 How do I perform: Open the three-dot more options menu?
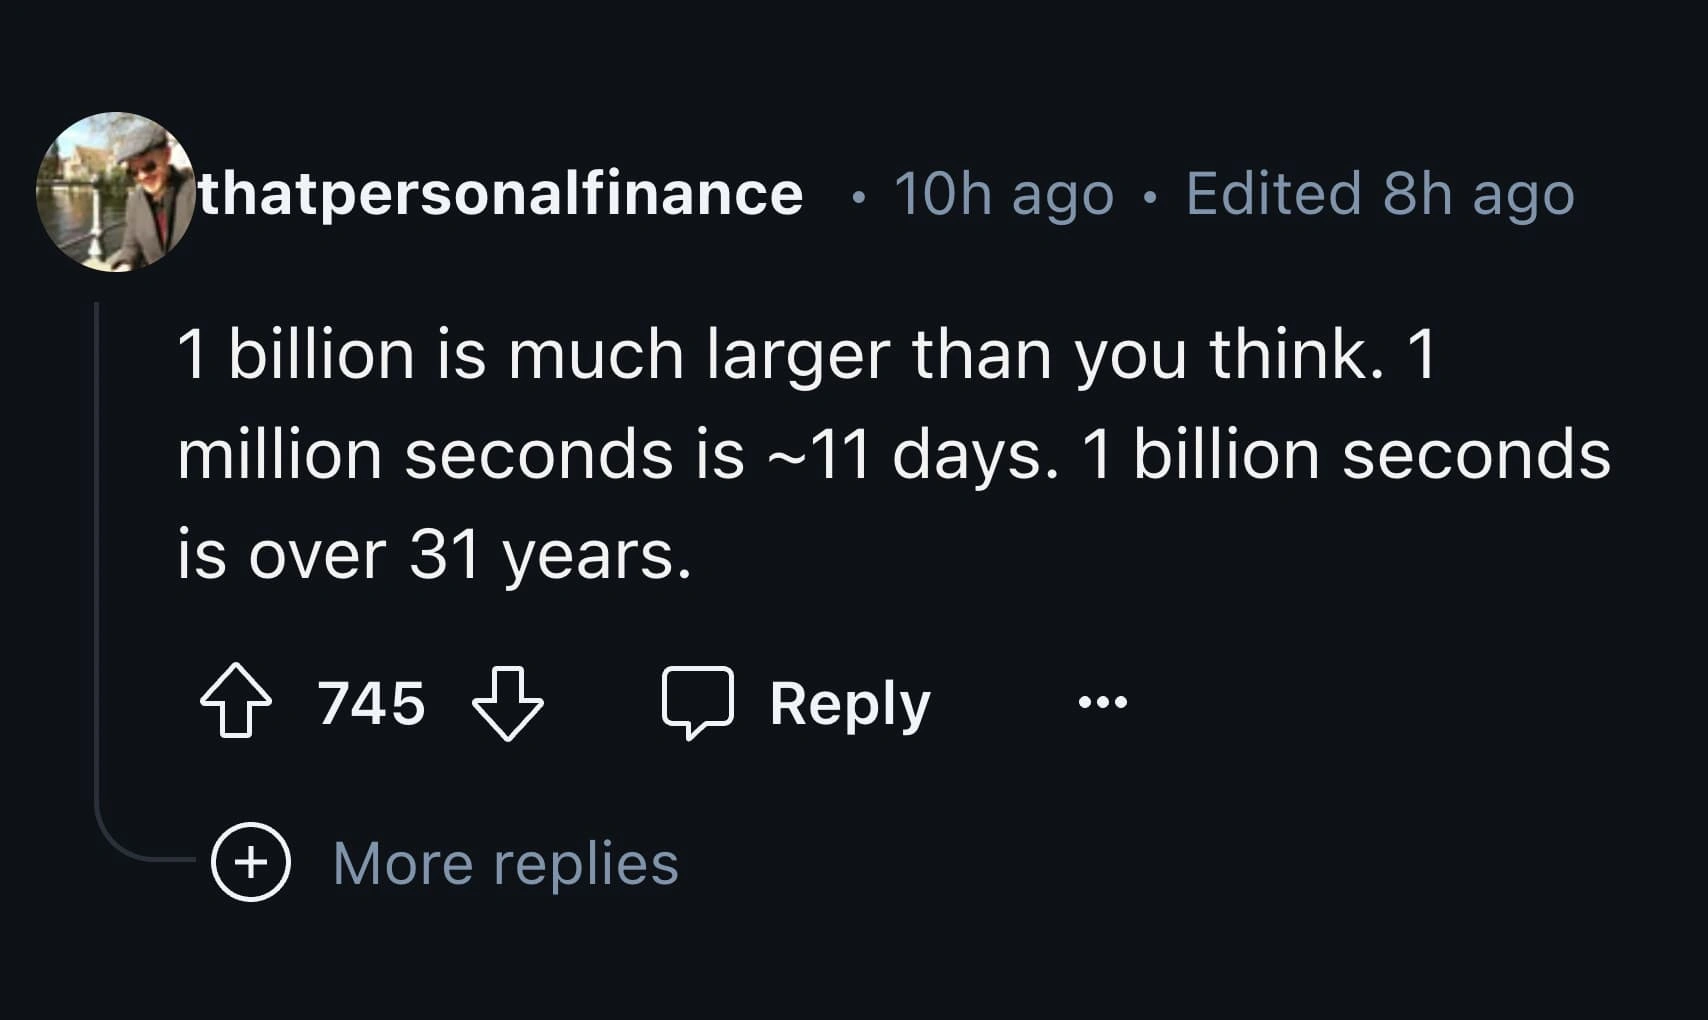(x=1103, y=702)
